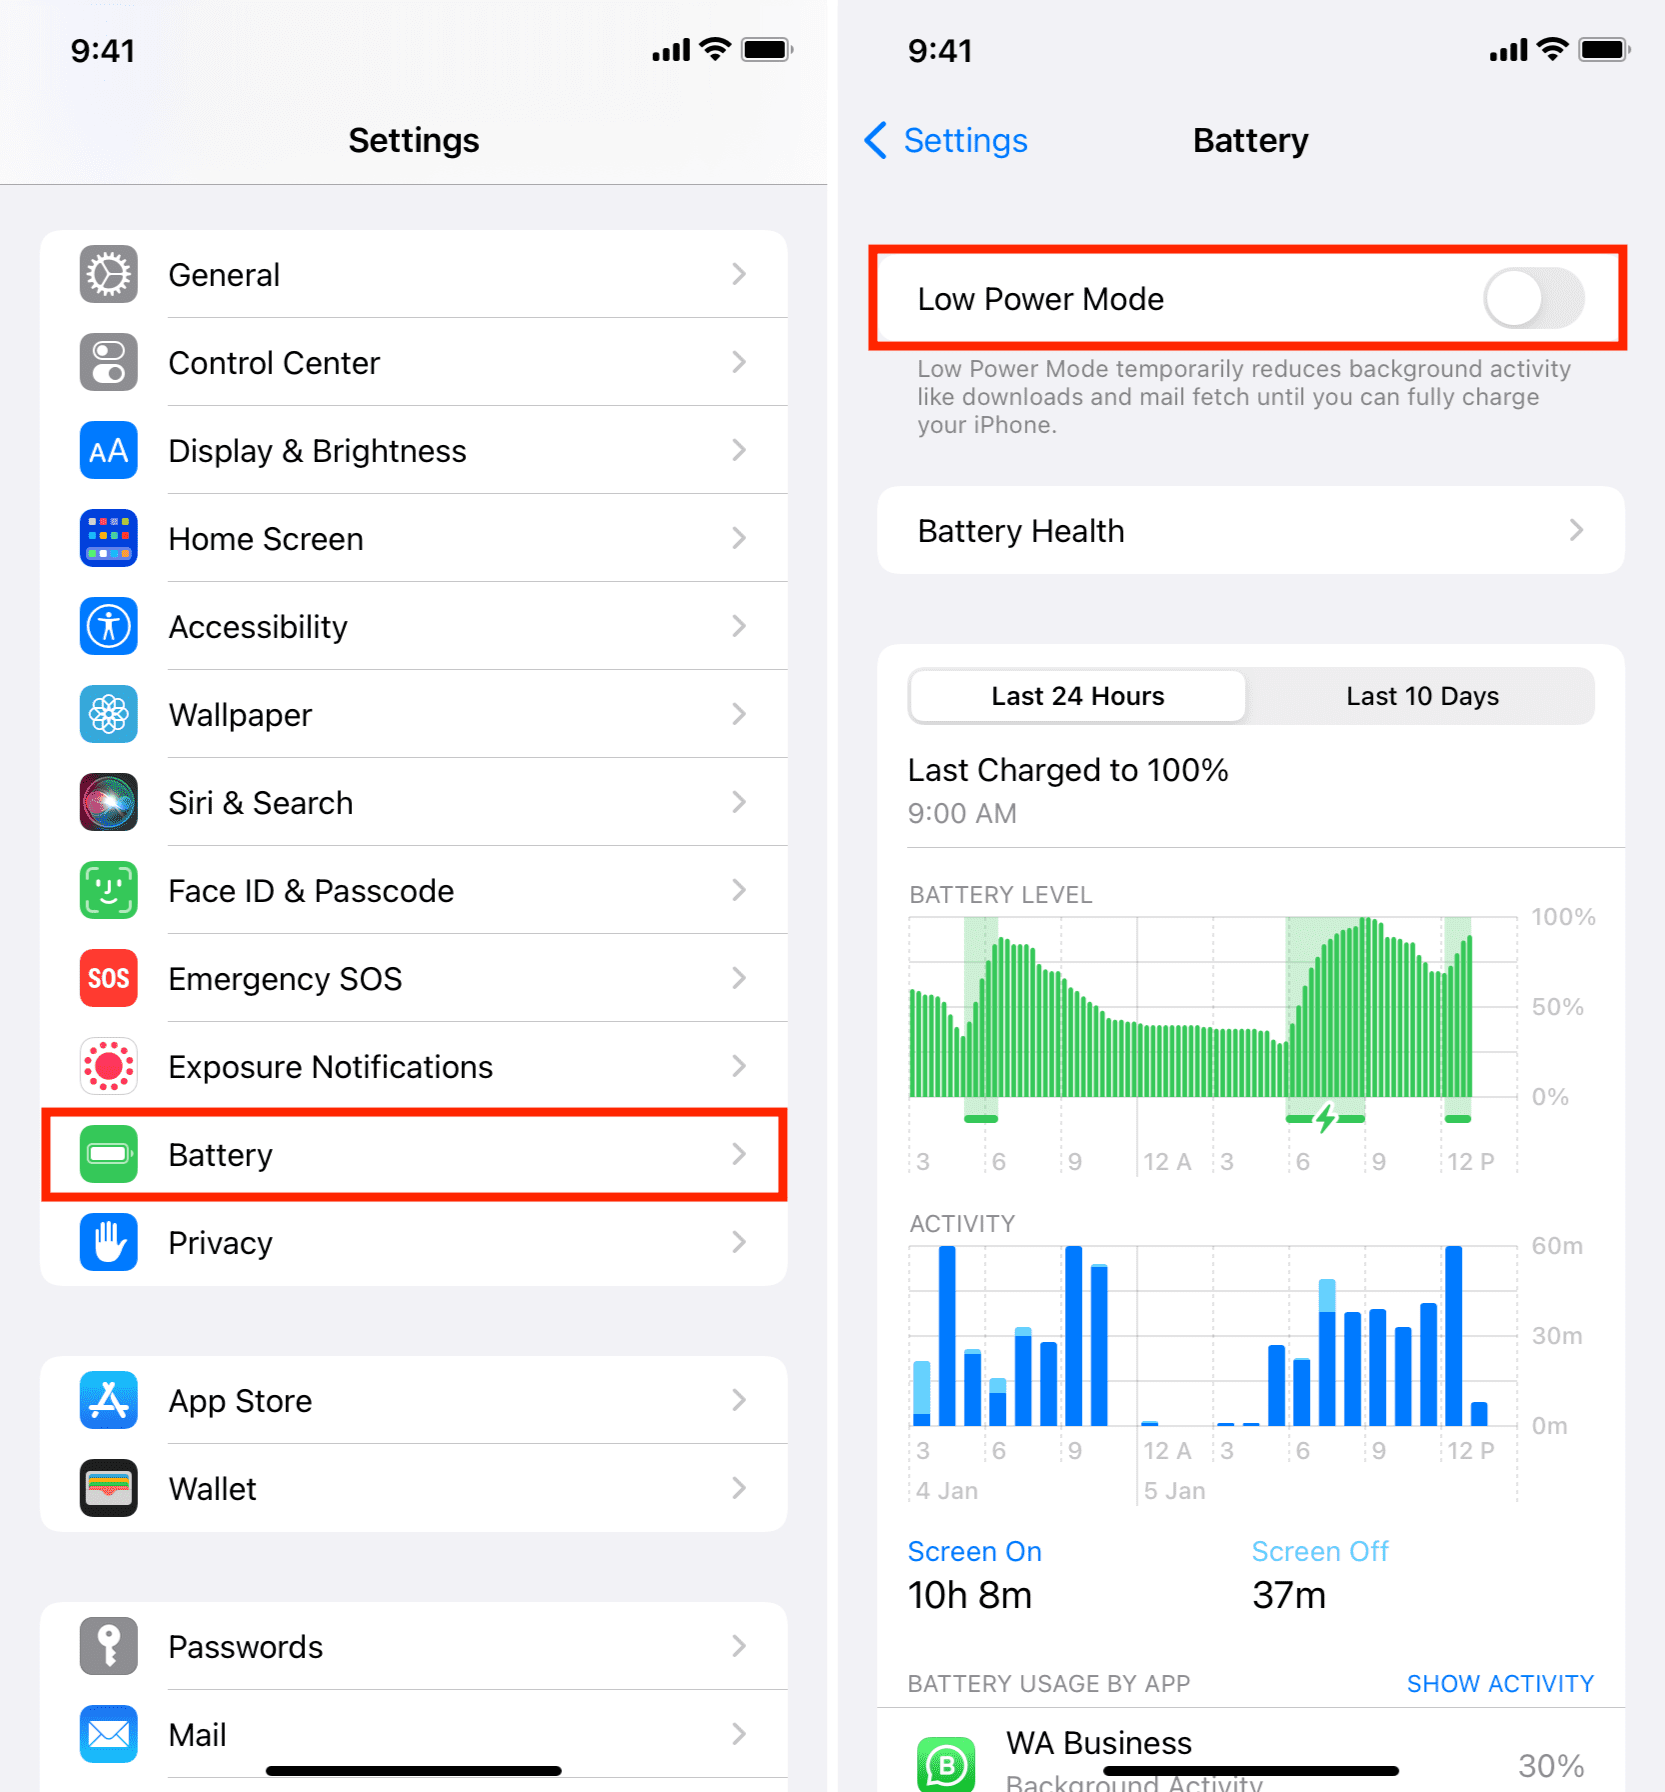Open General settings gear icon
The width and height of the screenshot is (1665, 1792).
[x=108, y=274]
